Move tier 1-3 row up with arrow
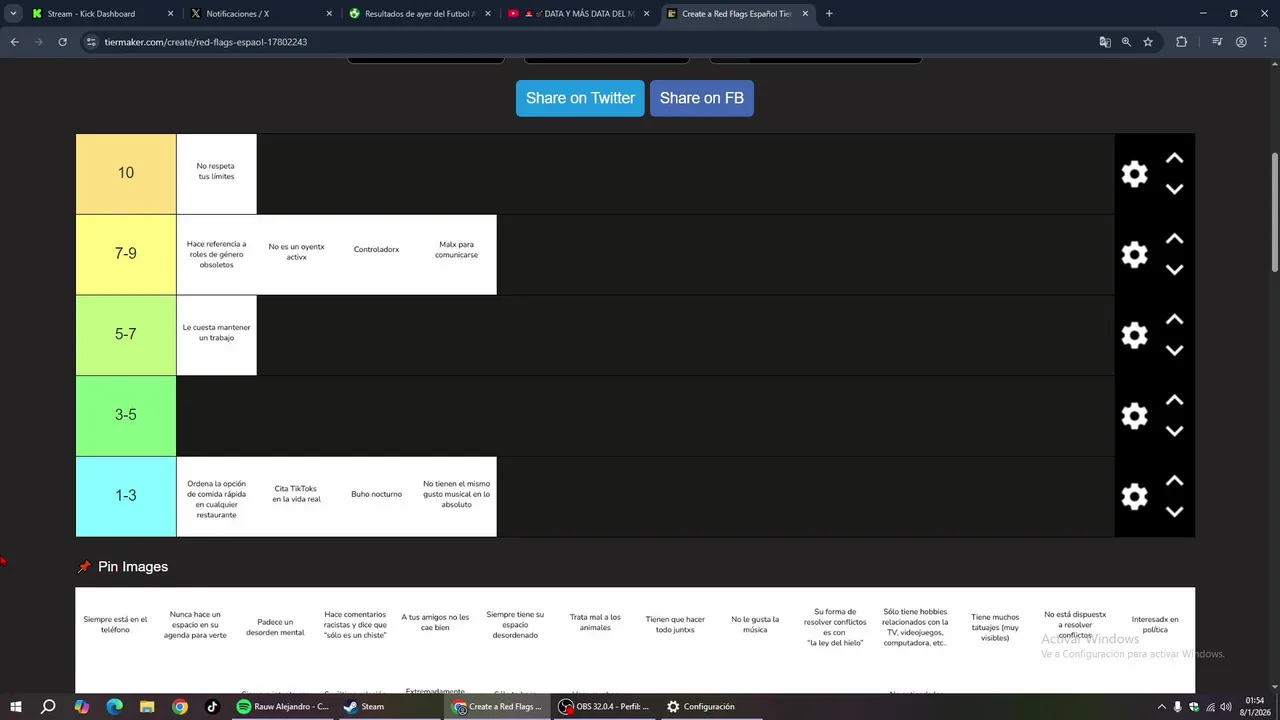 [1175, 481]
